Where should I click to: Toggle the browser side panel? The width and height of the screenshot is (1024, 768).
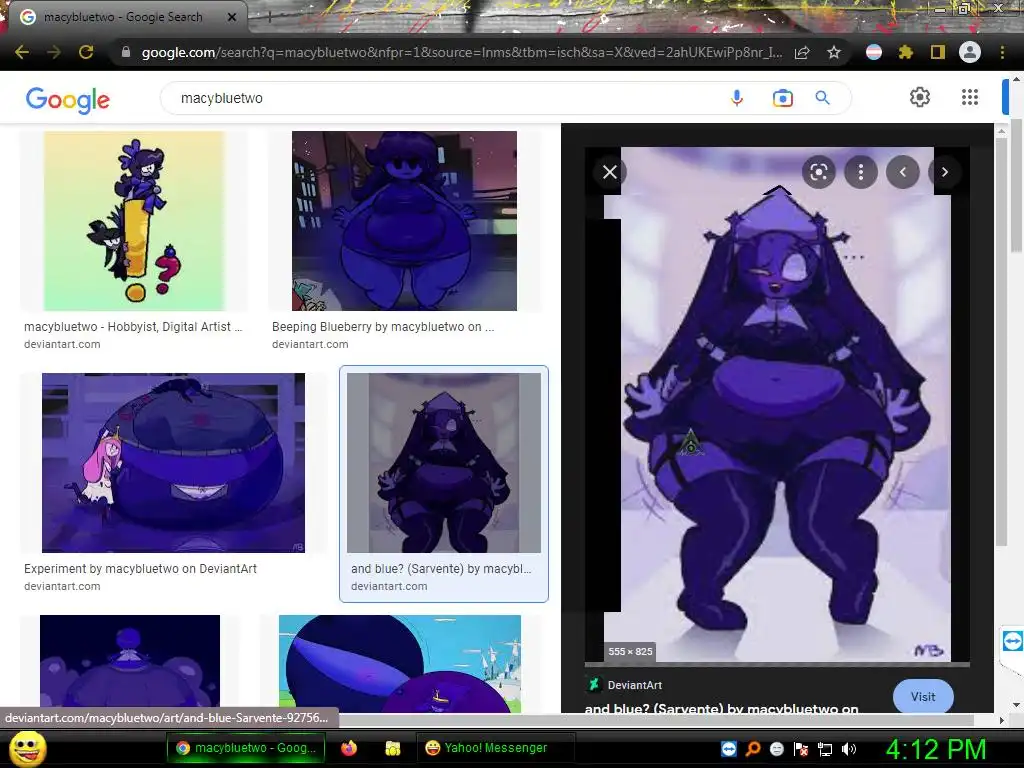click(x=938, y=52)
